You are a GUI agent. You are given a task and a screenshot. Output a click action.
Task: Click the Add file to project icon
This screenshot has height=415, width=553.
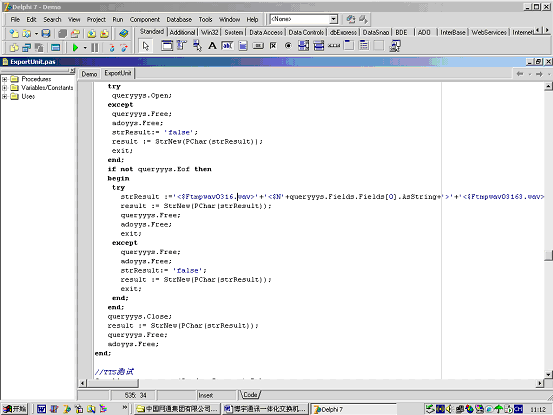pos(91,33)
